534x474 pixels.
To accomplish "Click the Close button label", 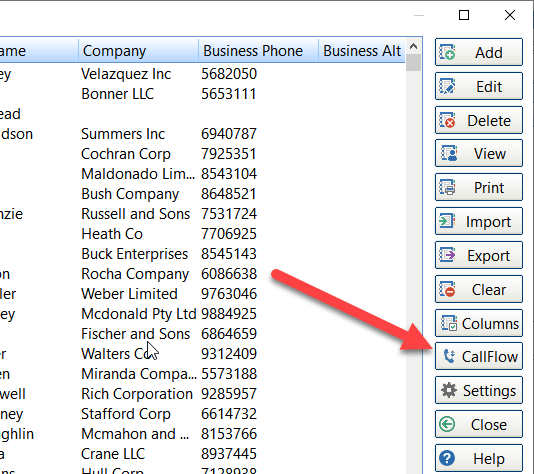I will (489, 425).
